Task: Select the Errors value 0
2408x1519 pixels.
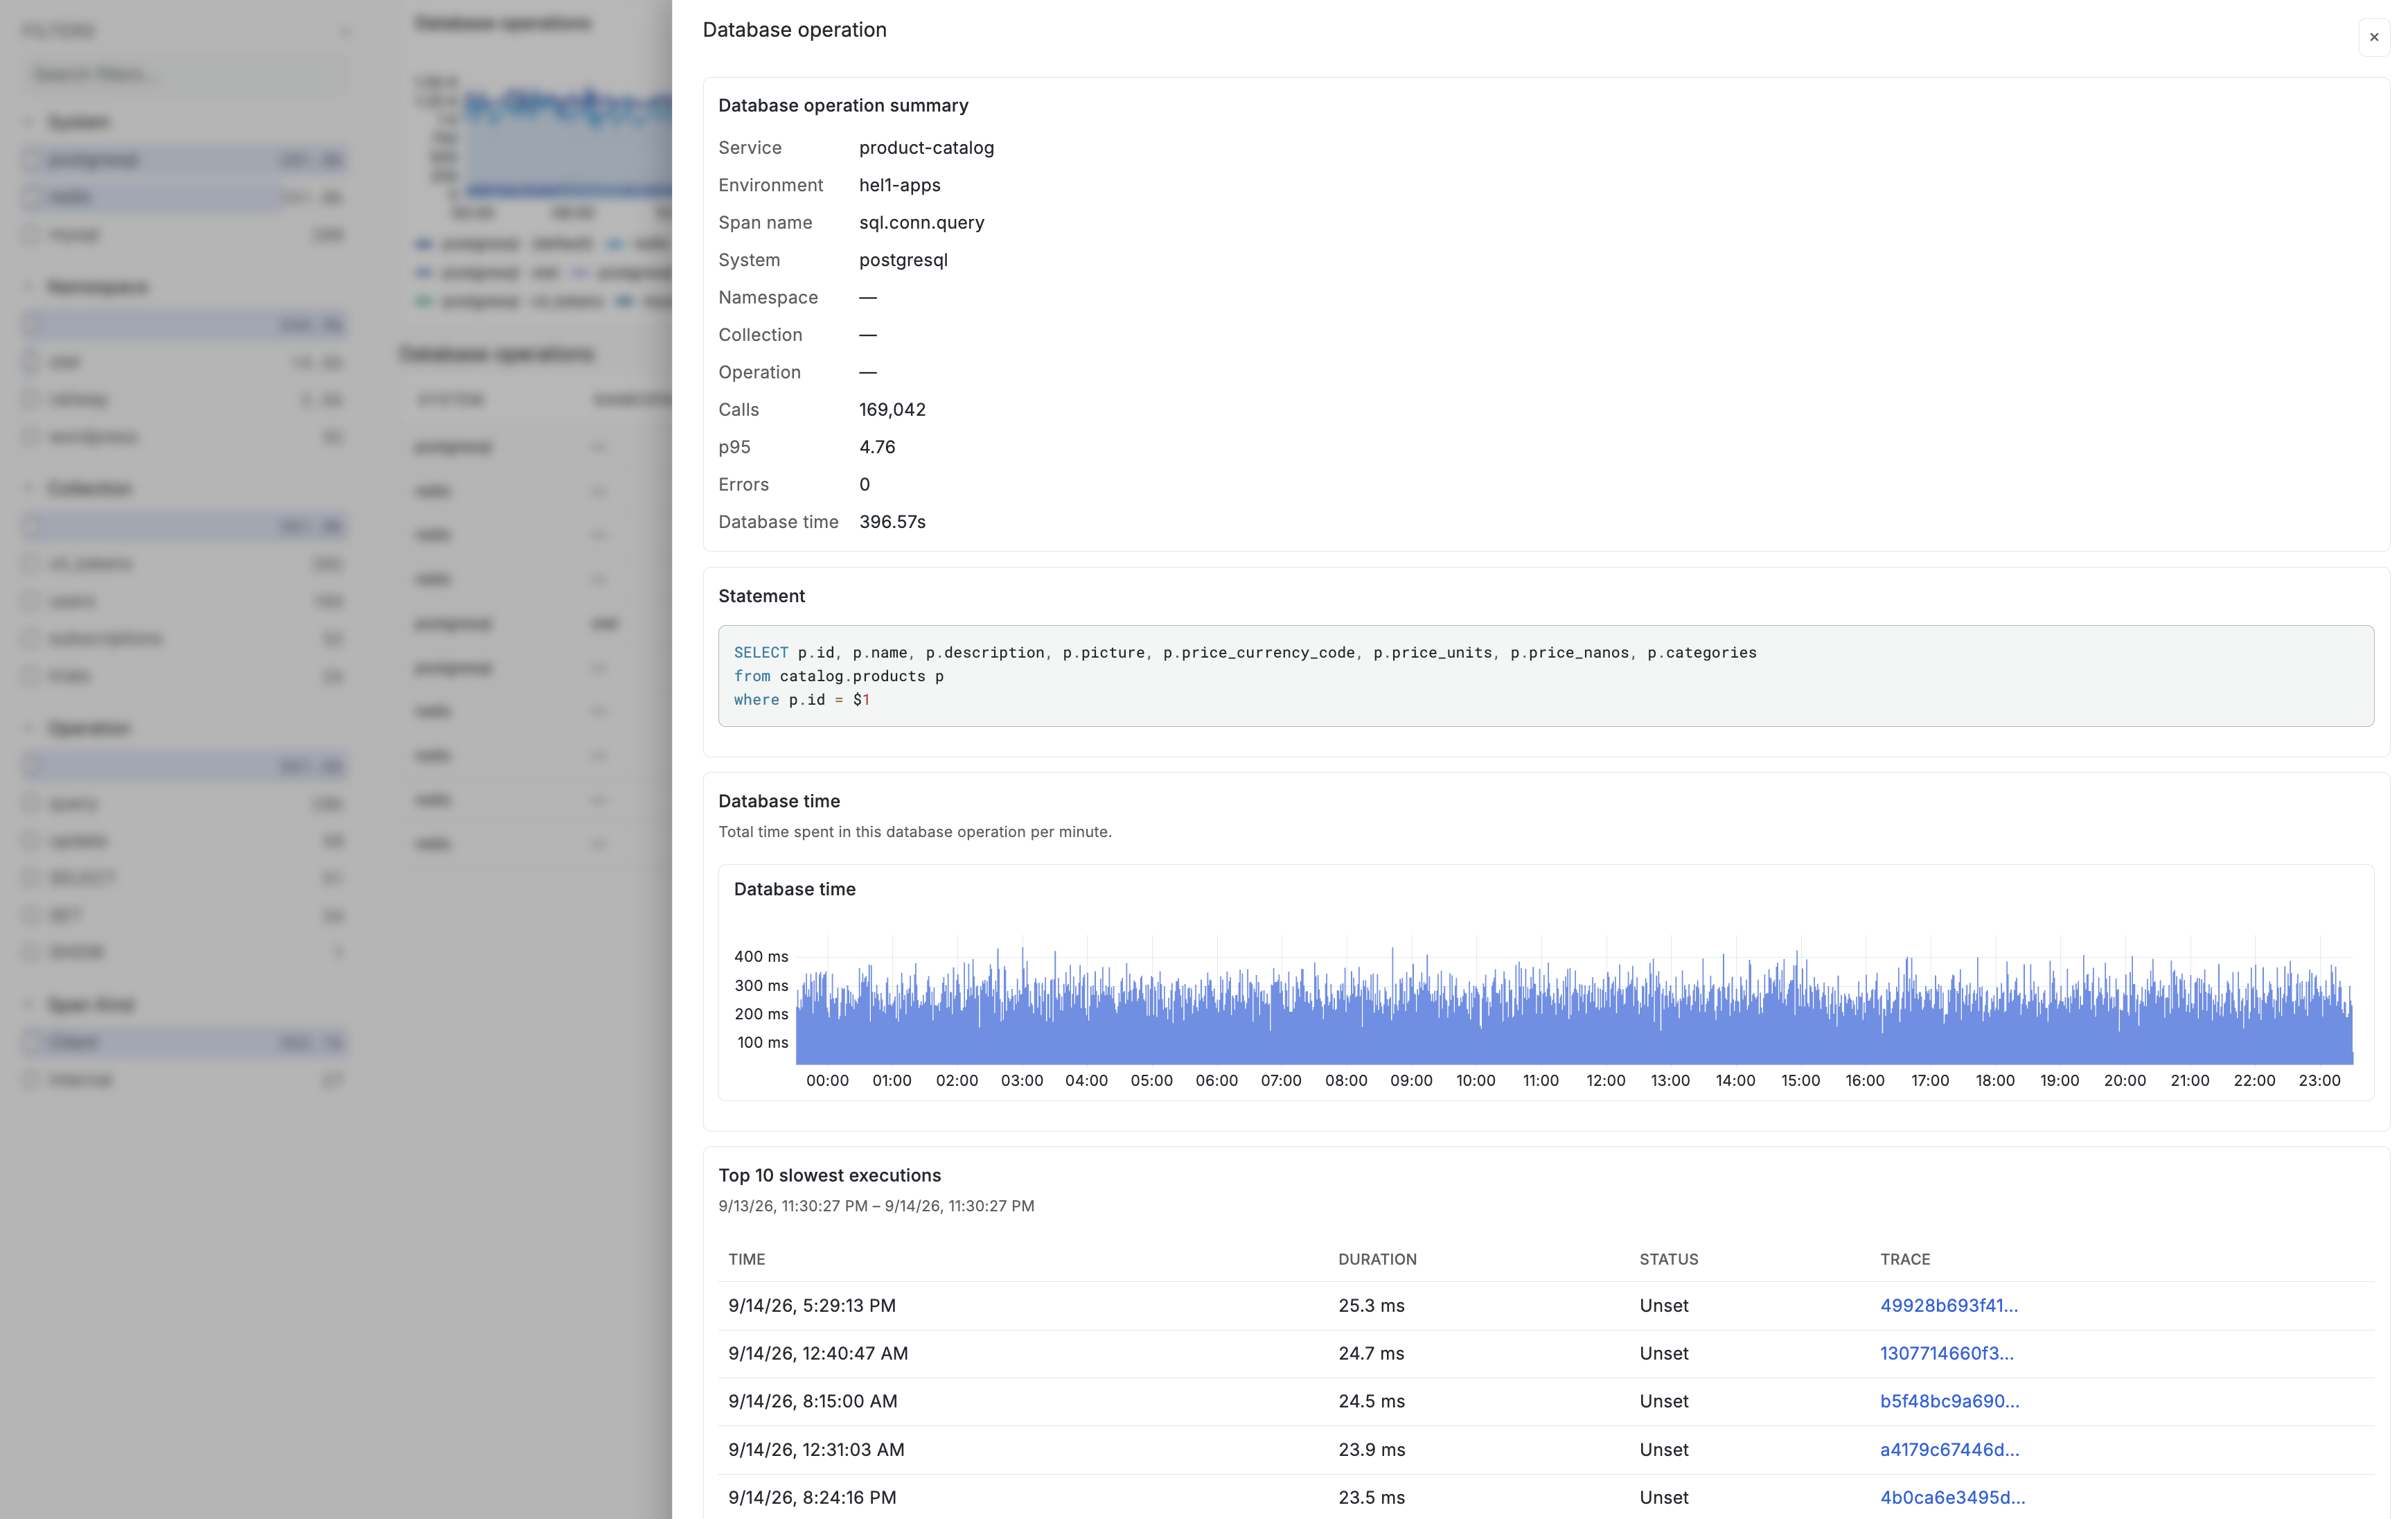Action: 864,484
